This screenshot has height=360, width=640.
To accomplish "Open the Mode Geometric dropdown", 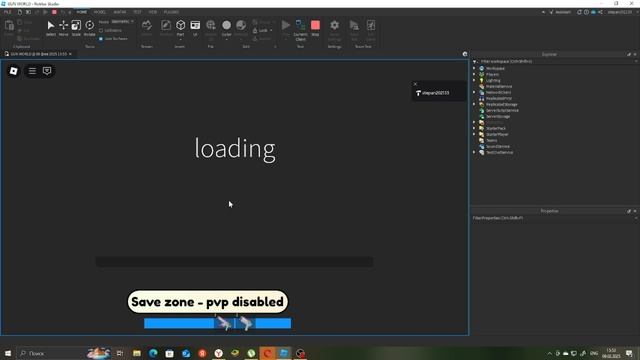I will [x=122, y=22].
